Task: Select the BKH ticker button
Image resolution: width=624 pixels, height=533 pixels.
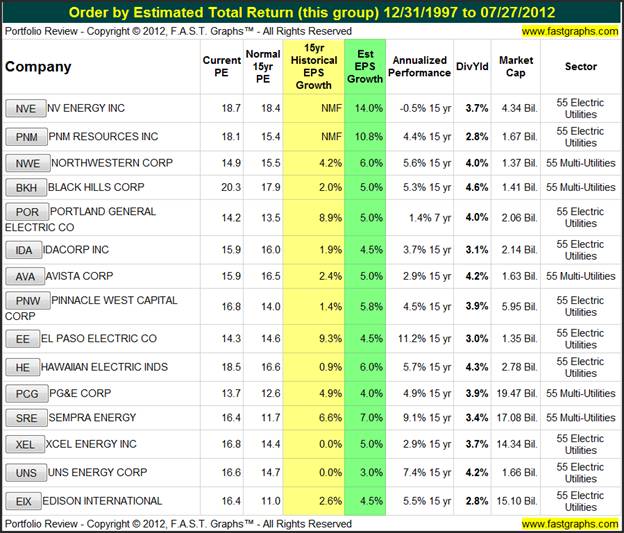Action: [x=26, y=187]
